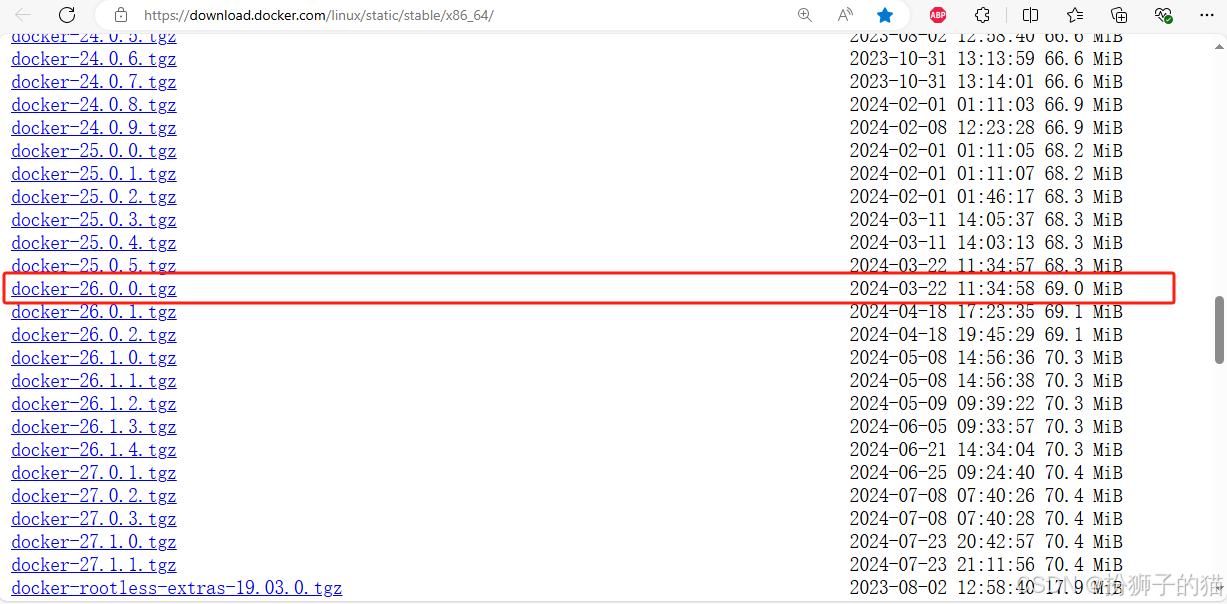Toggle split screen view icon

1031,15
